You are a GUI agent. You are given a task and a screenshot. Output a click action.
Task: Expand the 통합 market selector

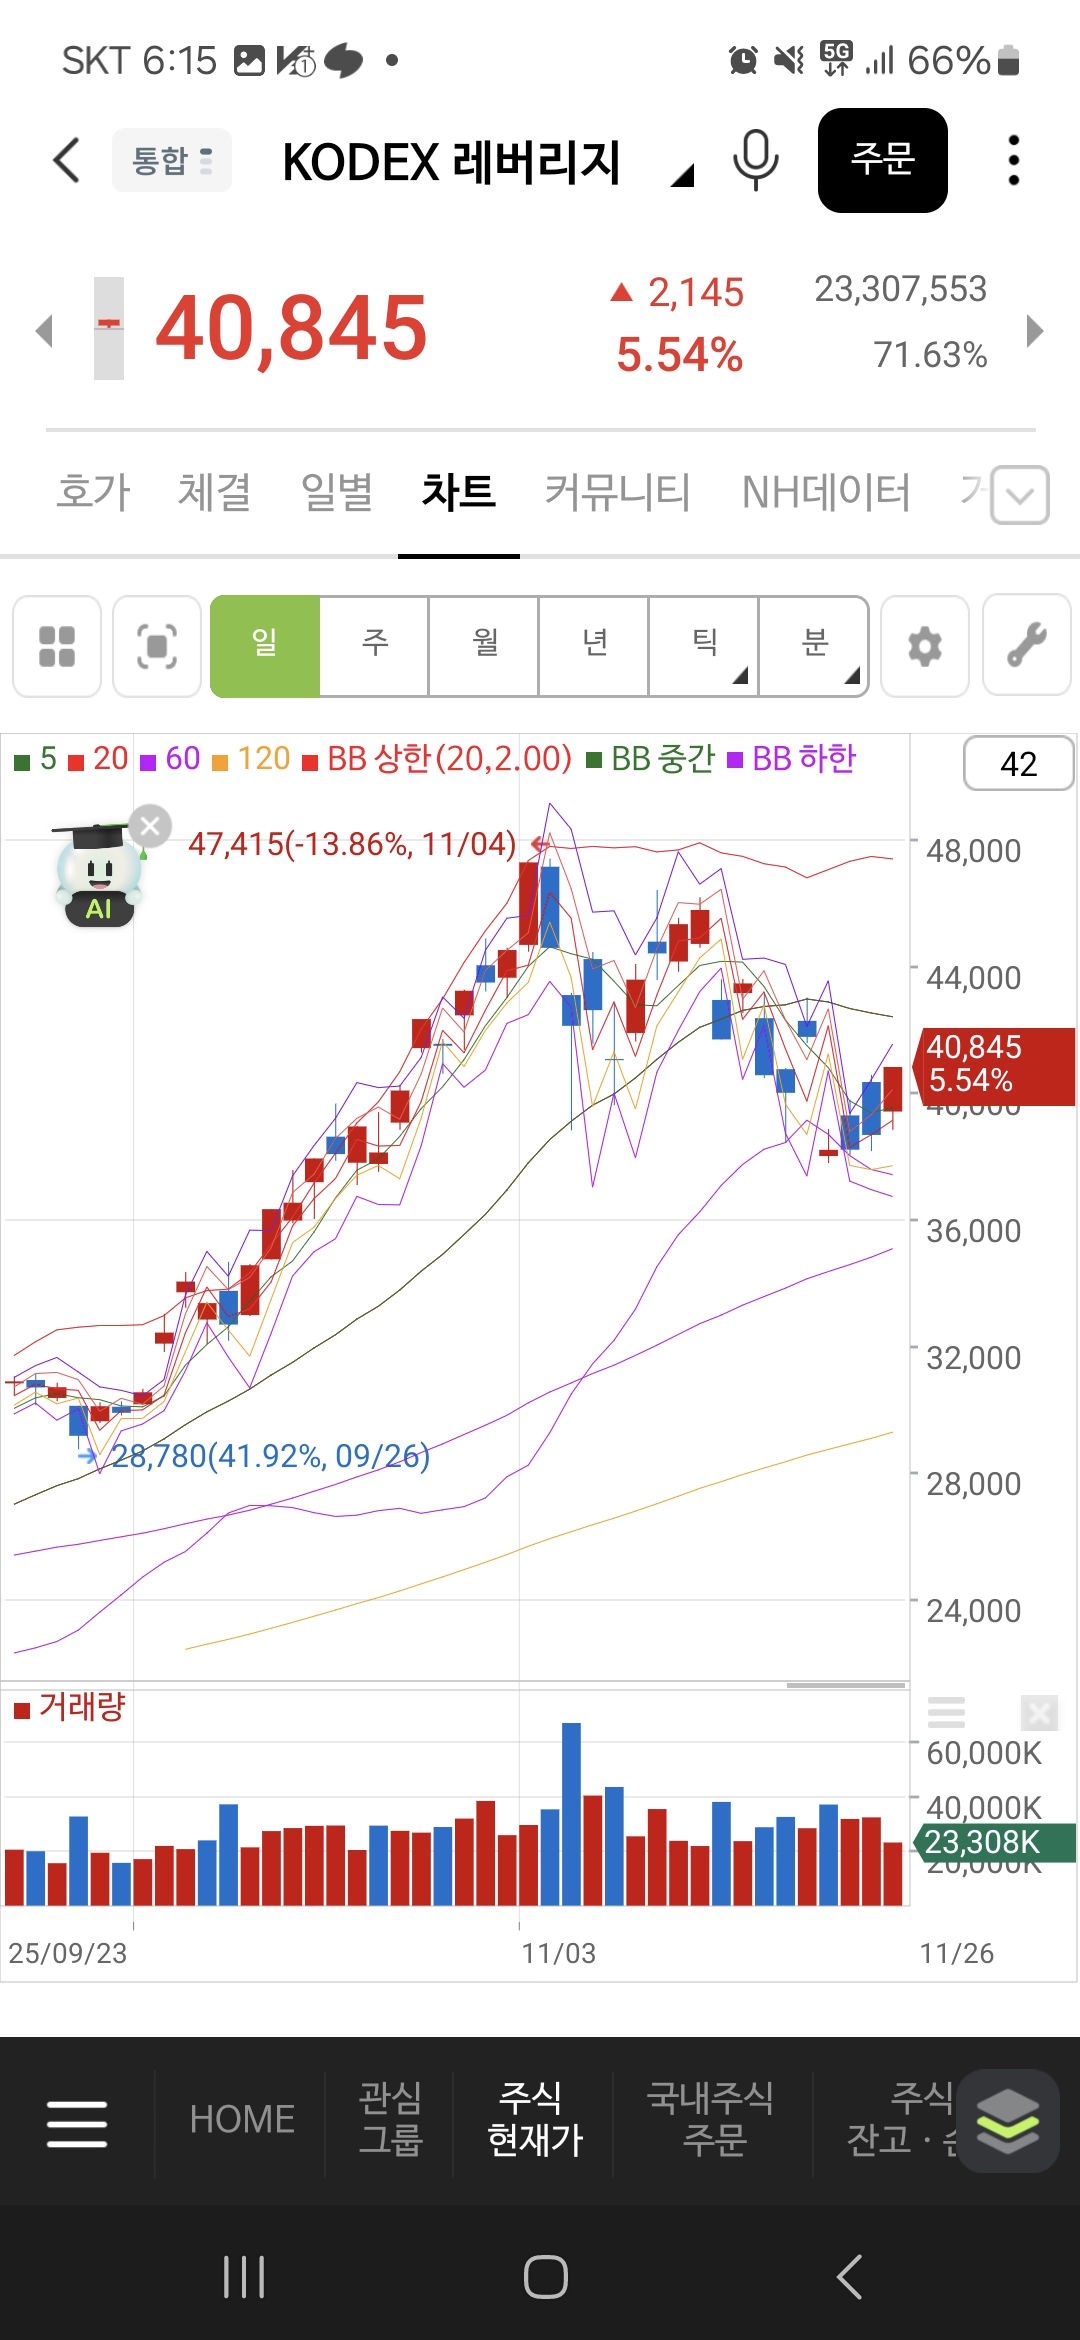pos(172,160)
